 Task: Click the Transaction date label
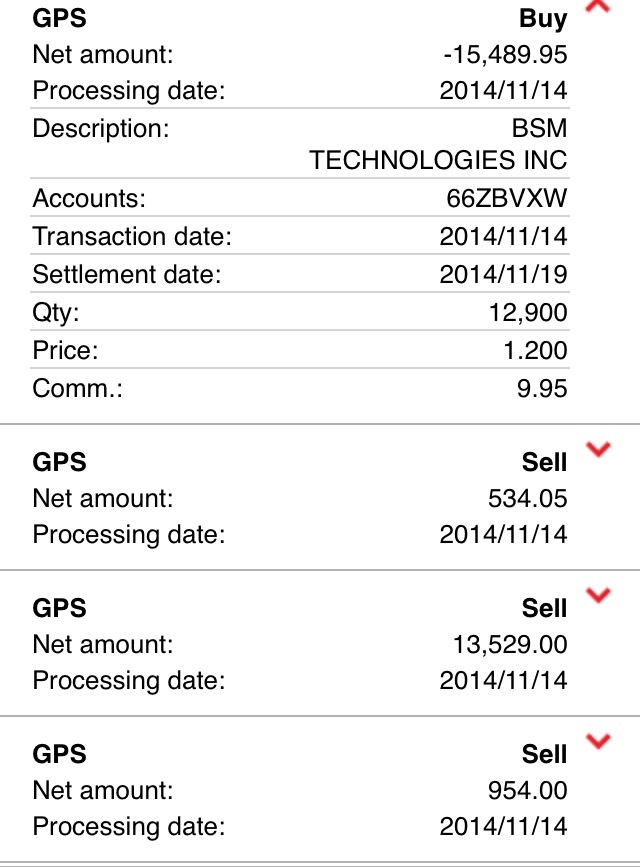pyautogui.click(x=132, y=237)
